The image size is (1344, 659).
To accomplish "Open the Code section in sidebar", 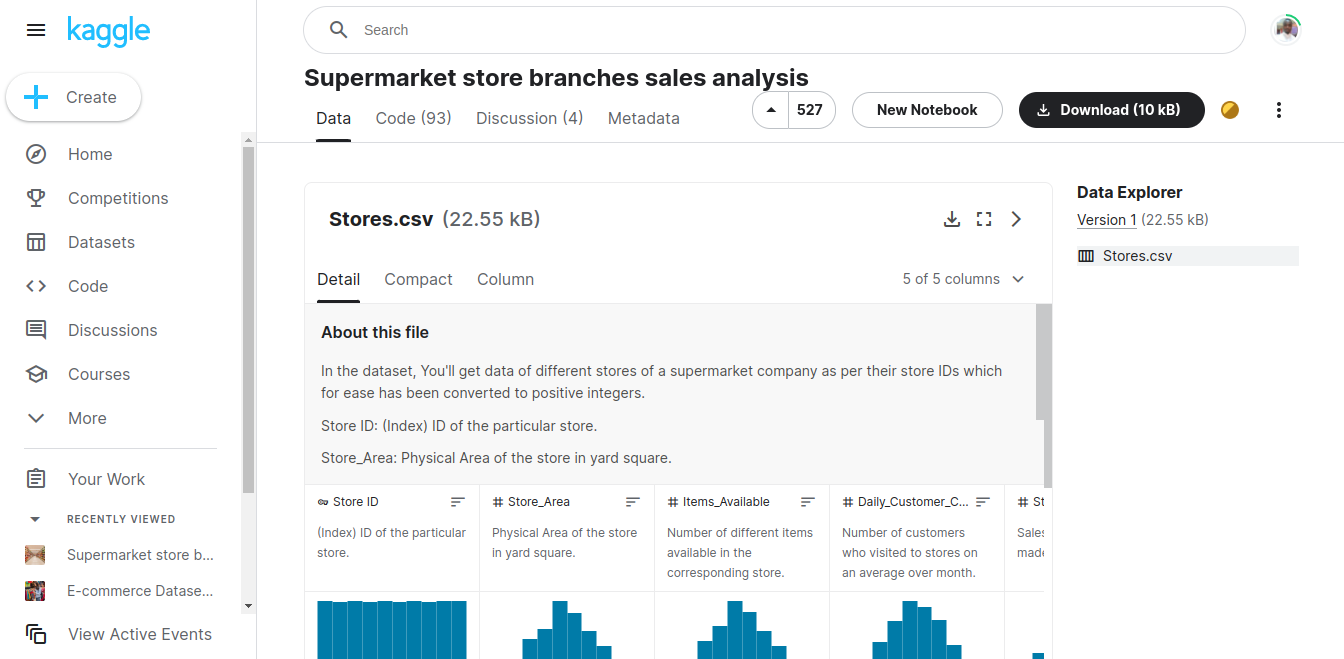I will point(87,285).
